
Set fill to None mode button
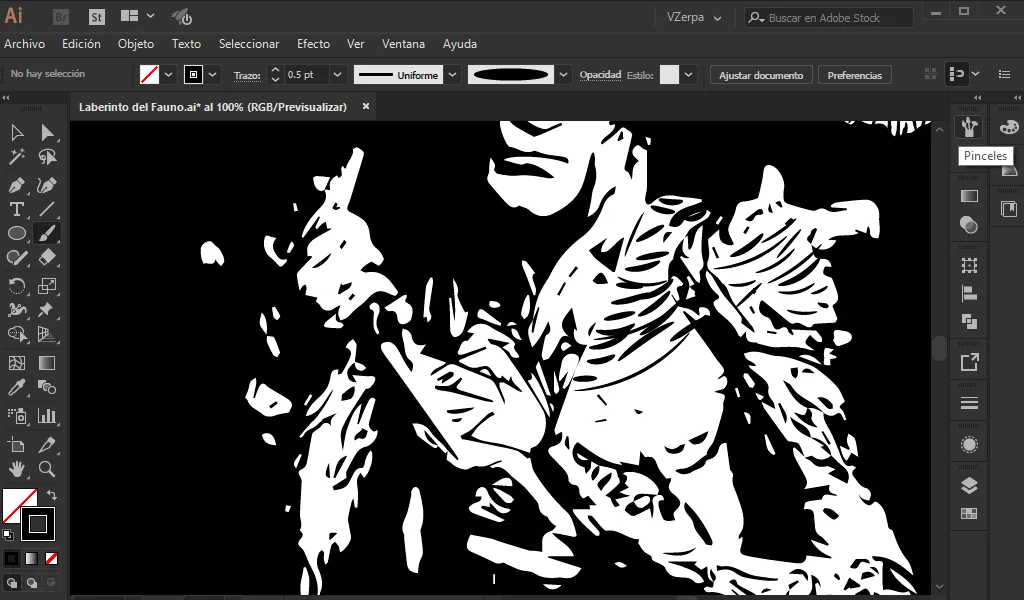point(51,558)
